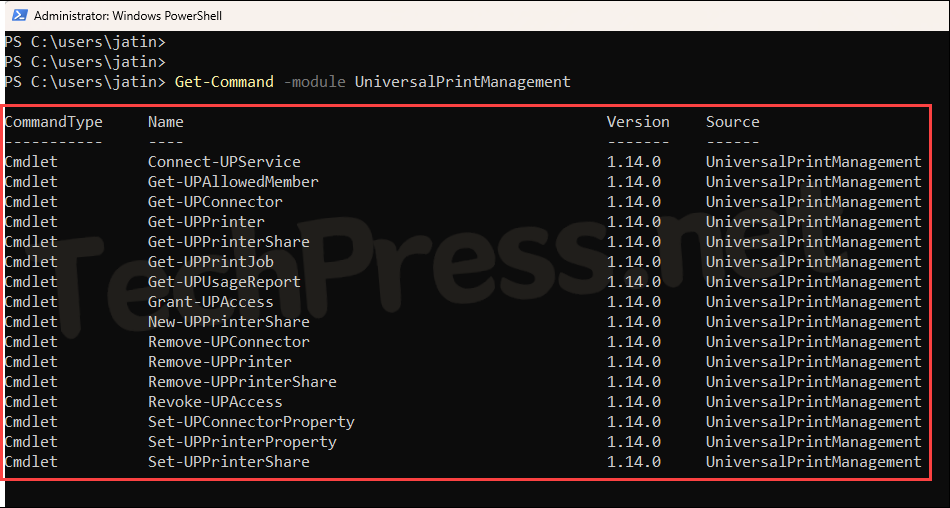The height and width of the screenshot is (508, 950).
Task: Select the Get-UPPrinterShare cmdlet name
Action: click(228, 242)
